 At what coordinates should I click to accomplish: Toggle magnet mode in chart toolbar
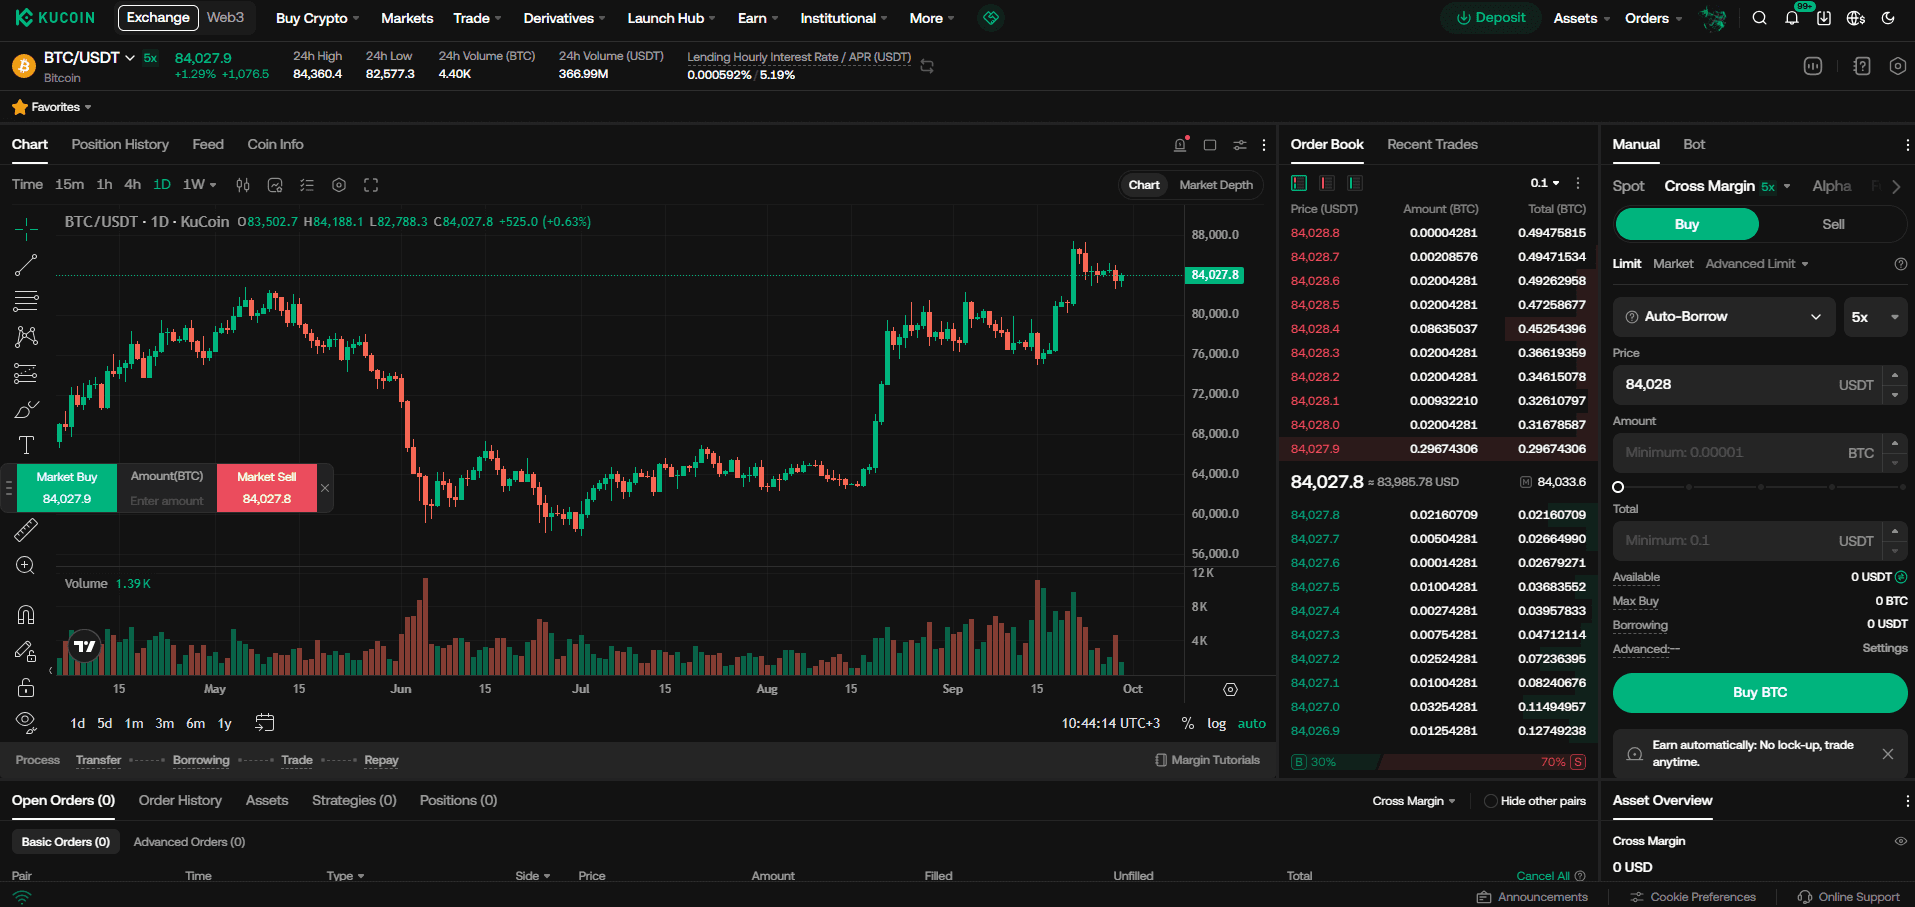(26, 614)
